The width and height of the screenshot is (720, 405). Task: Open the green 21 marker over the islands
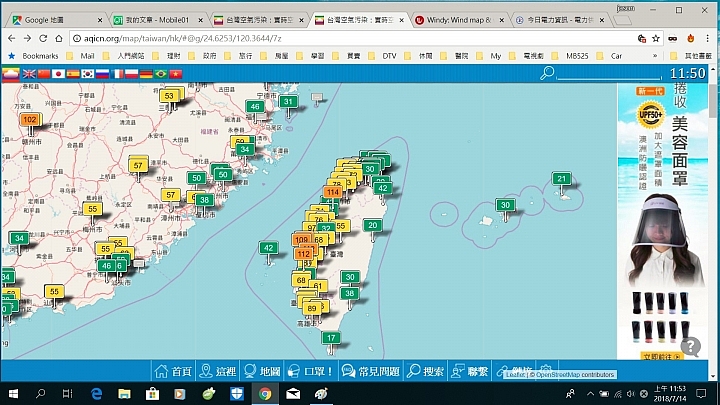coord(561,179)
